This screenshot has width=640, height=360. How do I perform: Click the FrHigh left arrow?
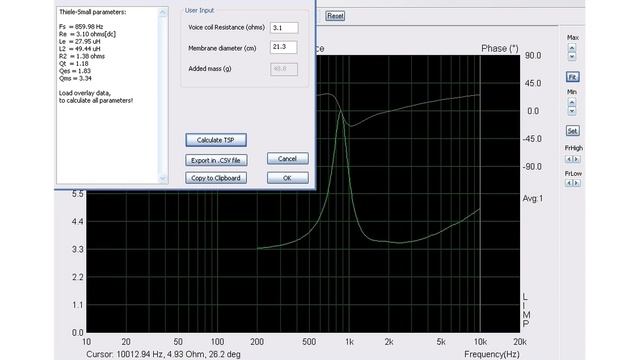[x=568, y=159]
